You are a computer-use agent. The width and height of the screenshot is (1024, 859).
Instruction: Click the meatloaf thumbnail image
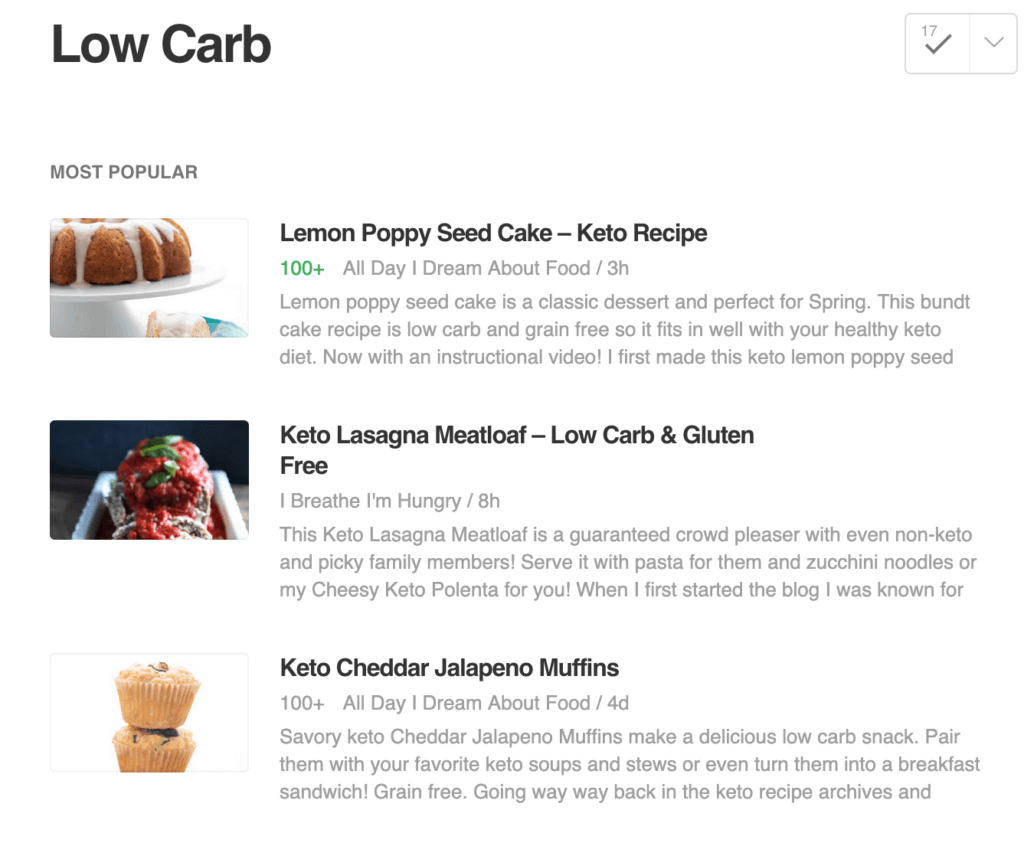click(x=148, y=480)
